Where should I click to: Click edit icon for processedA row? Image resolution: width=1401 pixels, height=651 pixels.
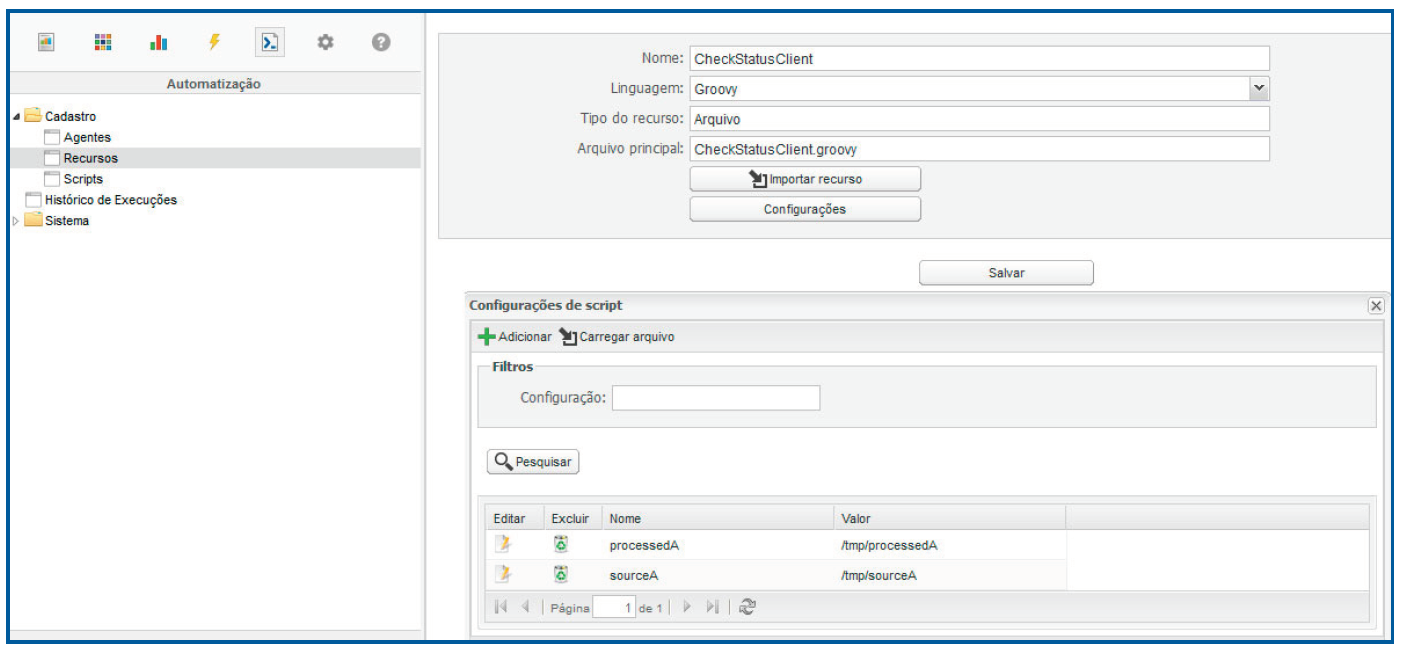pyautogui.click(x=505, y=545)
